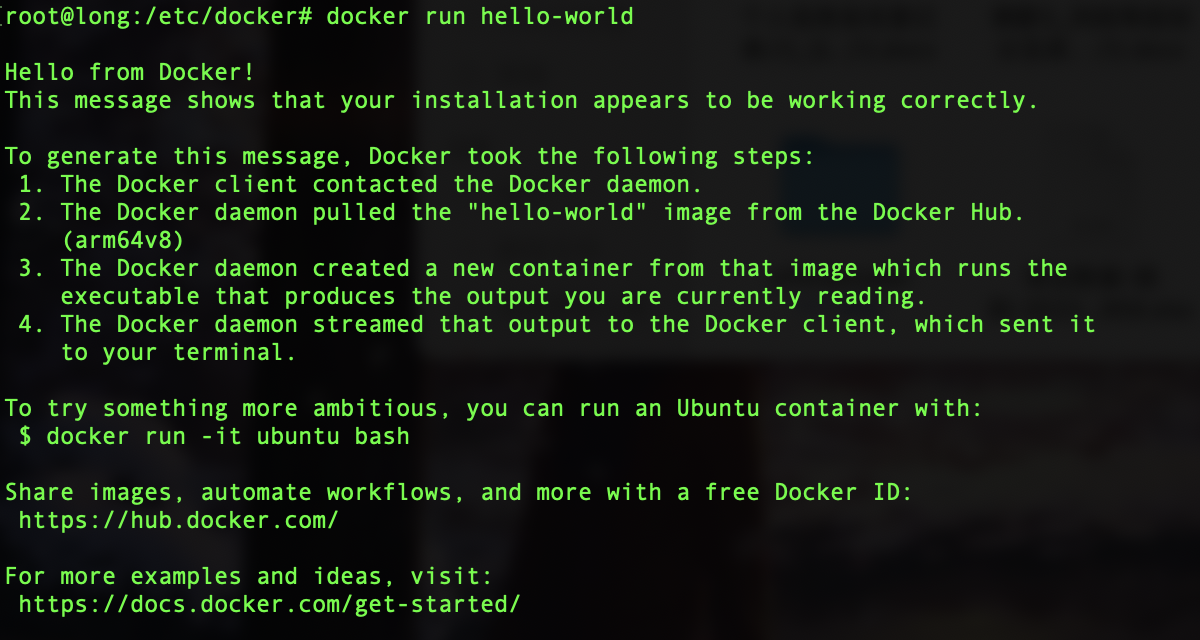Screen dimensions: 1200x640
Task: Click the "docker run hello-world" command text
Action: coord(480,16)
